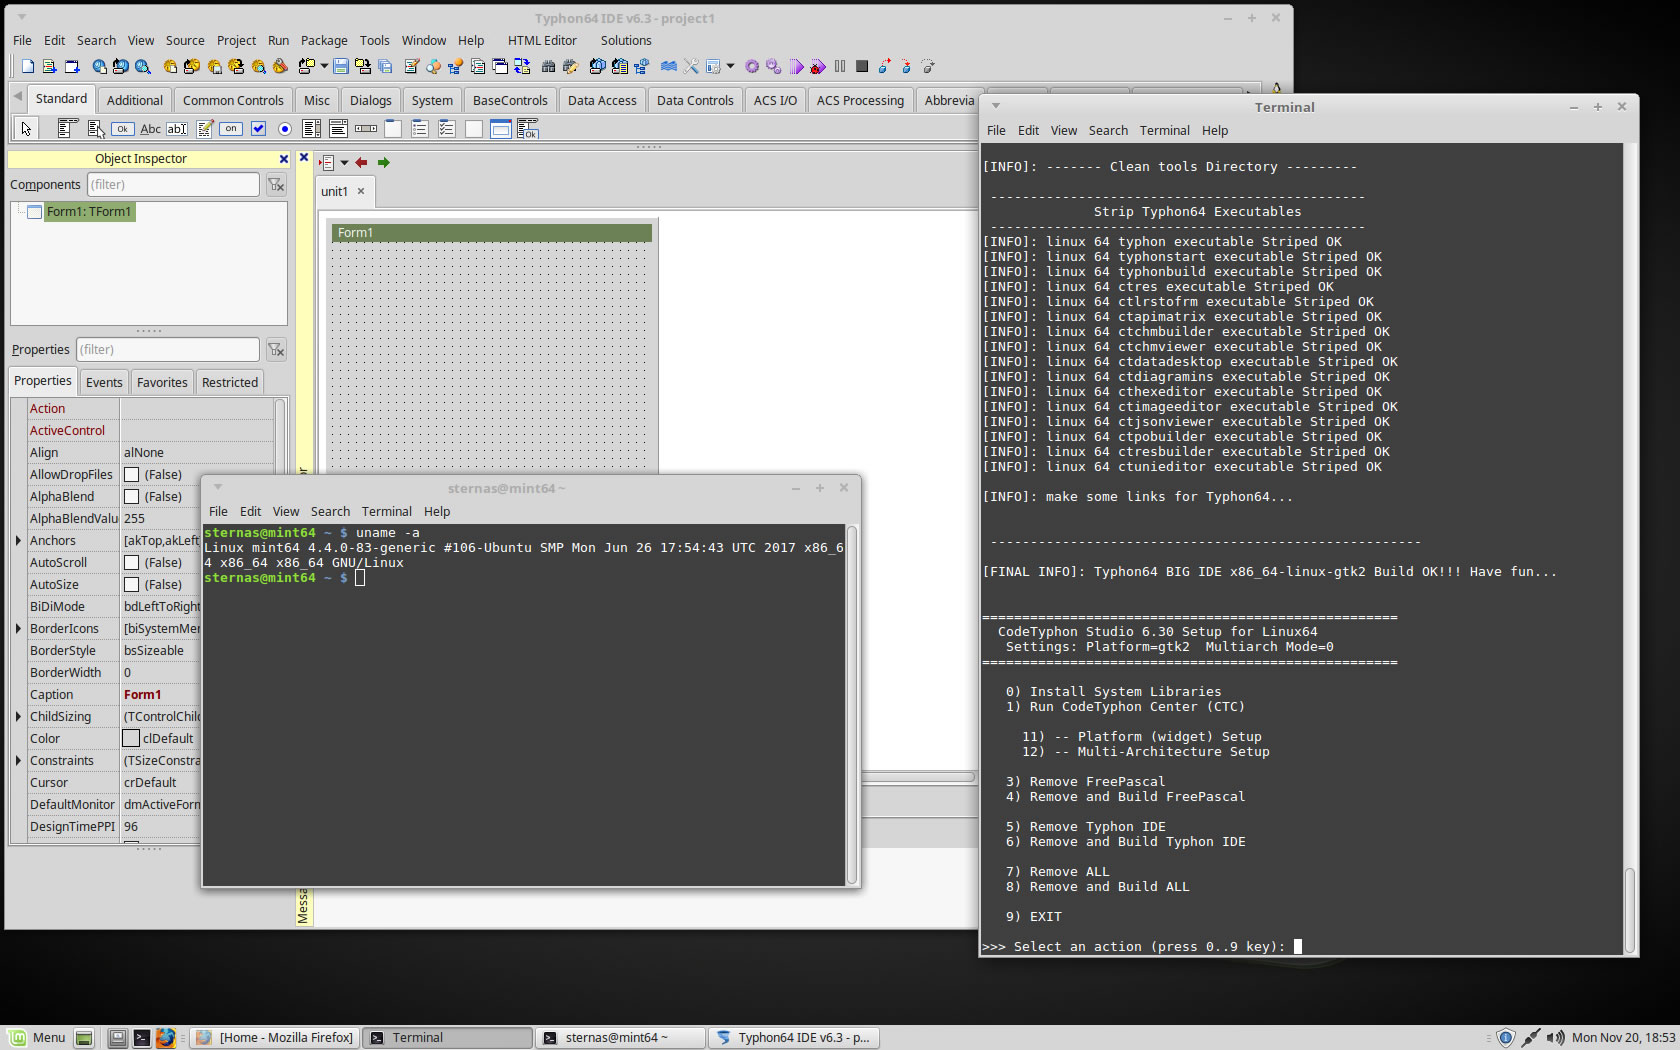Pick the TMainMenu component from the Standard palette
The width and height of the screenshot is (1680, 1050).
pos(67,128)
